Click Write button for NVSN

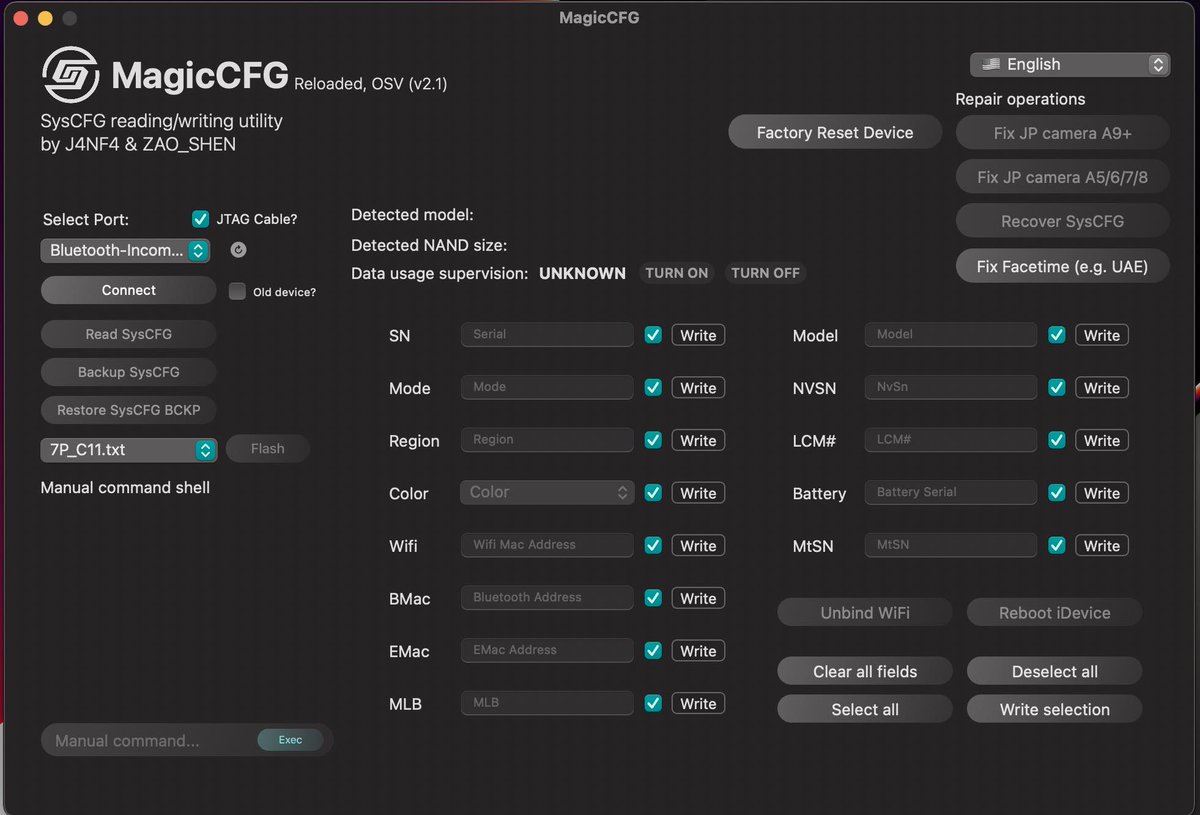pos(1102,388)
